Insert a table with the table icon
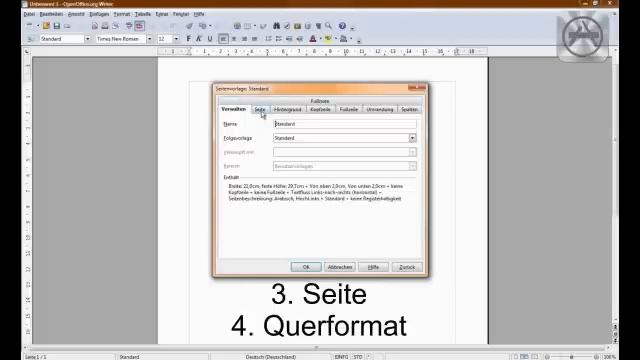This screenshot has height=360, width=640. point(247,26)
